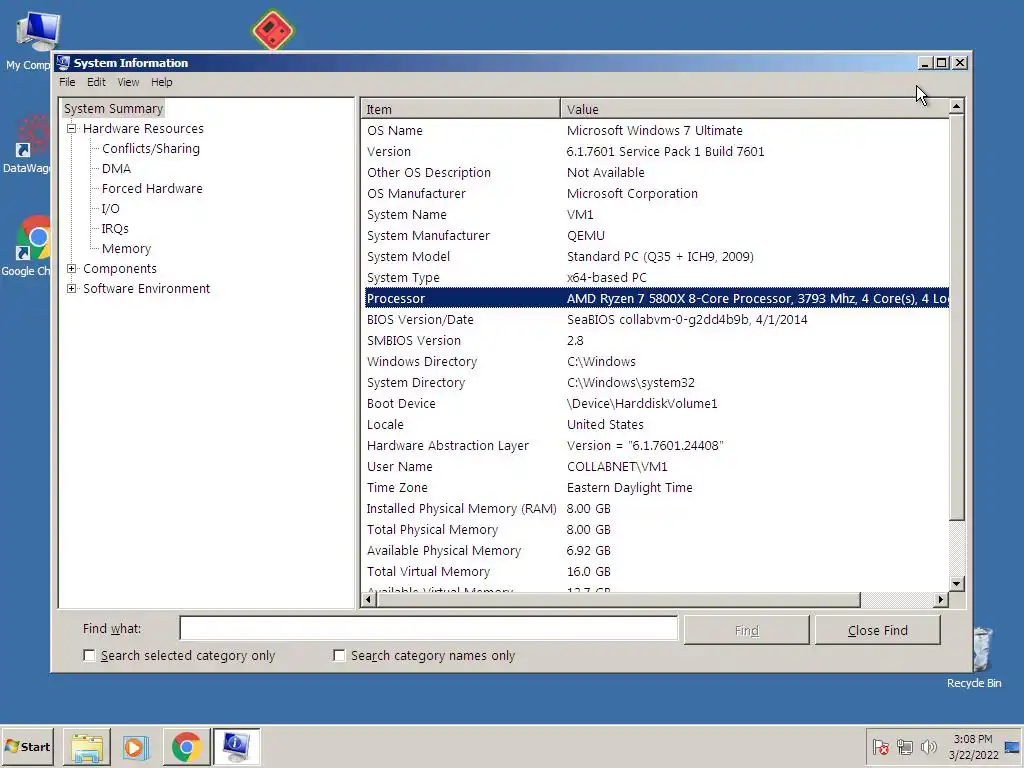The width and height of the screenshot is (1024, 768).
Task: Open volume speaker tray icon
Action: (x=928, y=747)
